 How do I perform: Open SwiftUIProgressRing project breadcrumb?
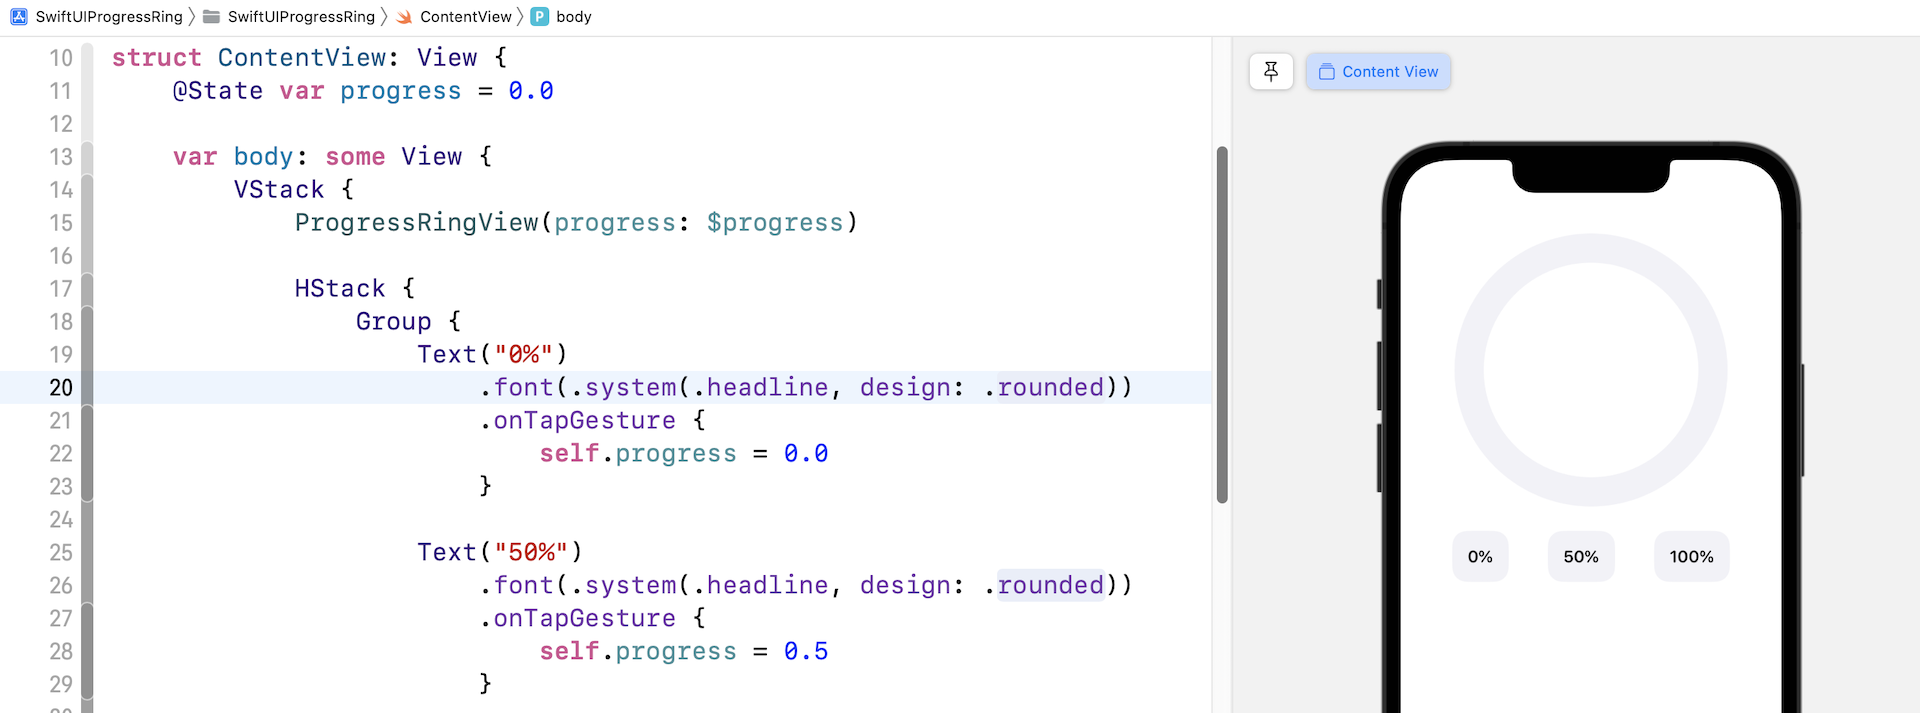click(x=109, y=17)
